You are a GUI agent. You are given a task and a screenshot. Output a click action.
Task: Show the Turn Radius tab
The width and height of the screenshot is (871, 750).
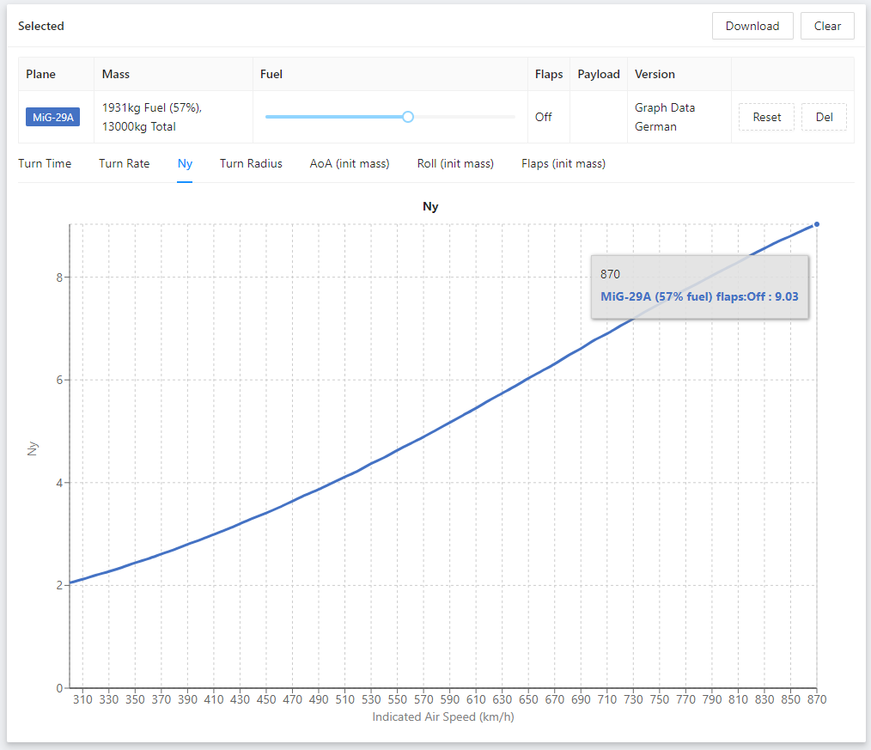[x=251, y=164]
